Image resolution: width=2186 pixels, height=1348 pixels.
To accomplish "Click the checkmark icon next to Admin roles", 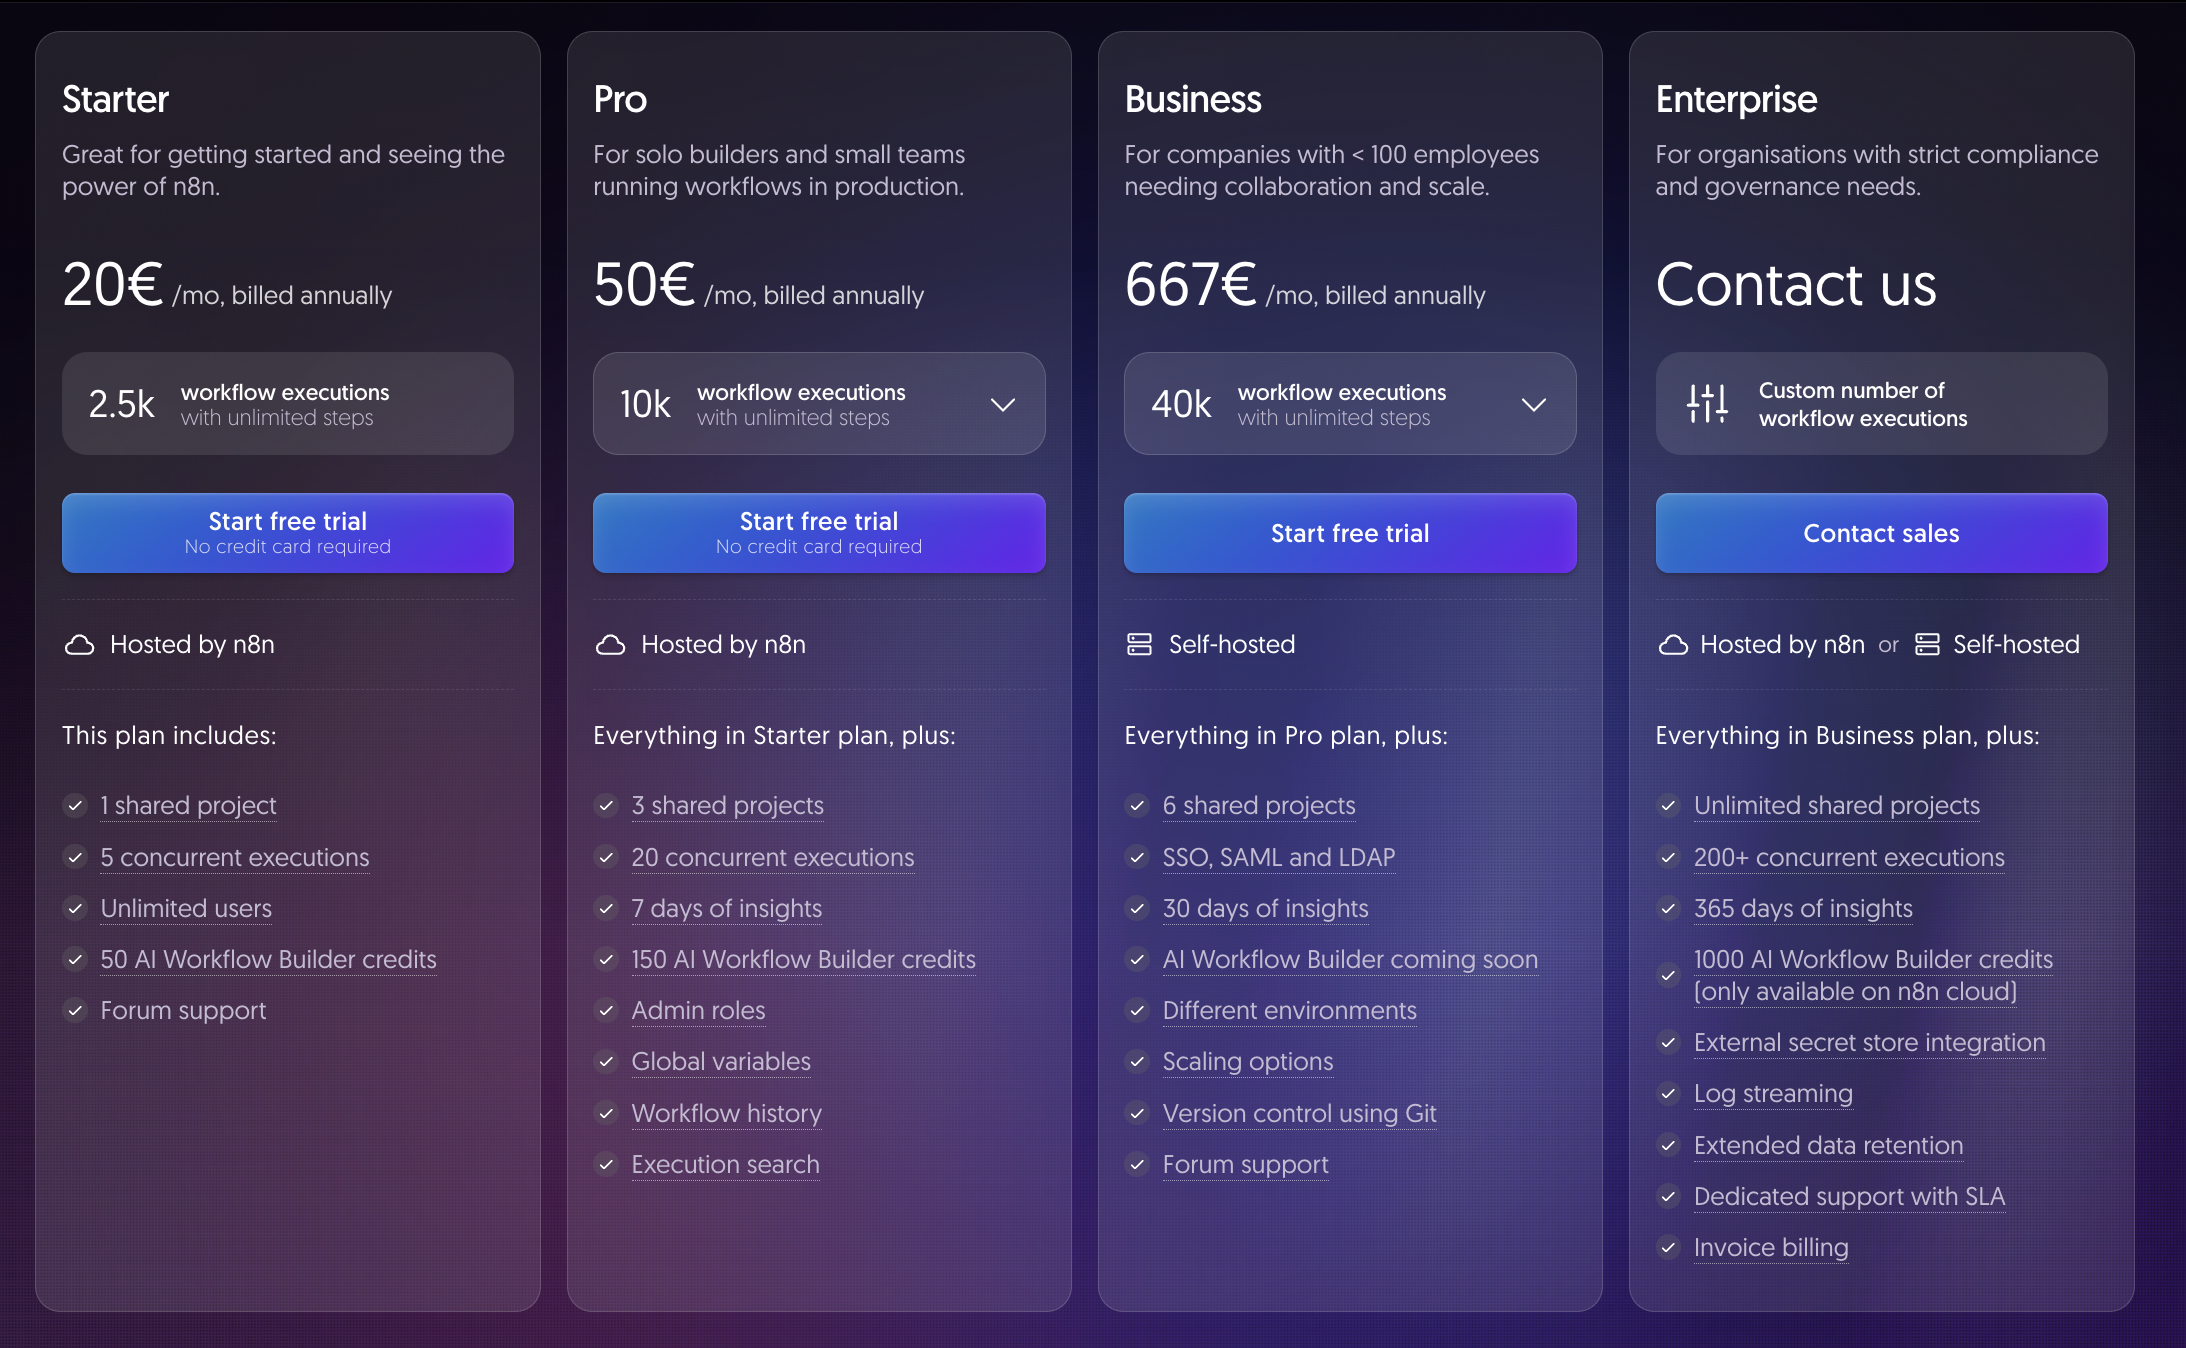I will [x=607, y=1011].
